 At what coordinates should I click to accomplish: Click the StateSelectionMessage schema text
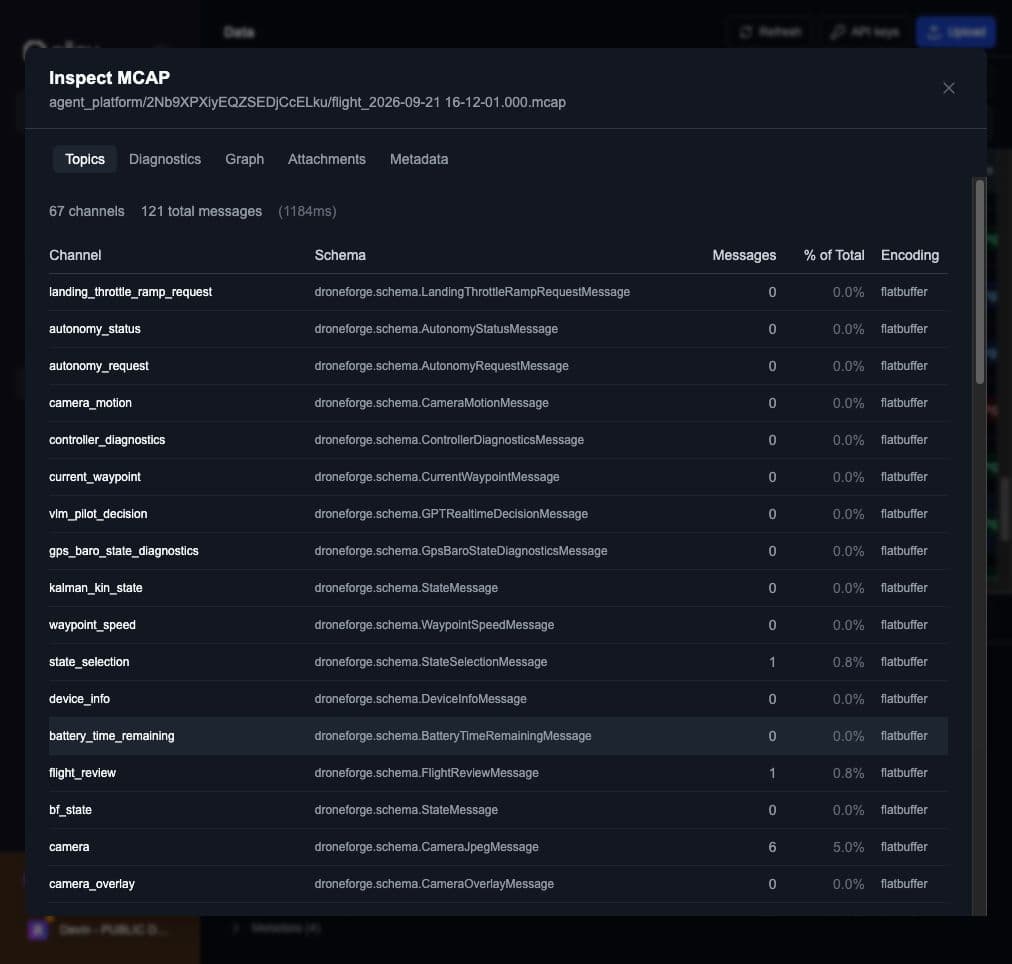(430, 662)
